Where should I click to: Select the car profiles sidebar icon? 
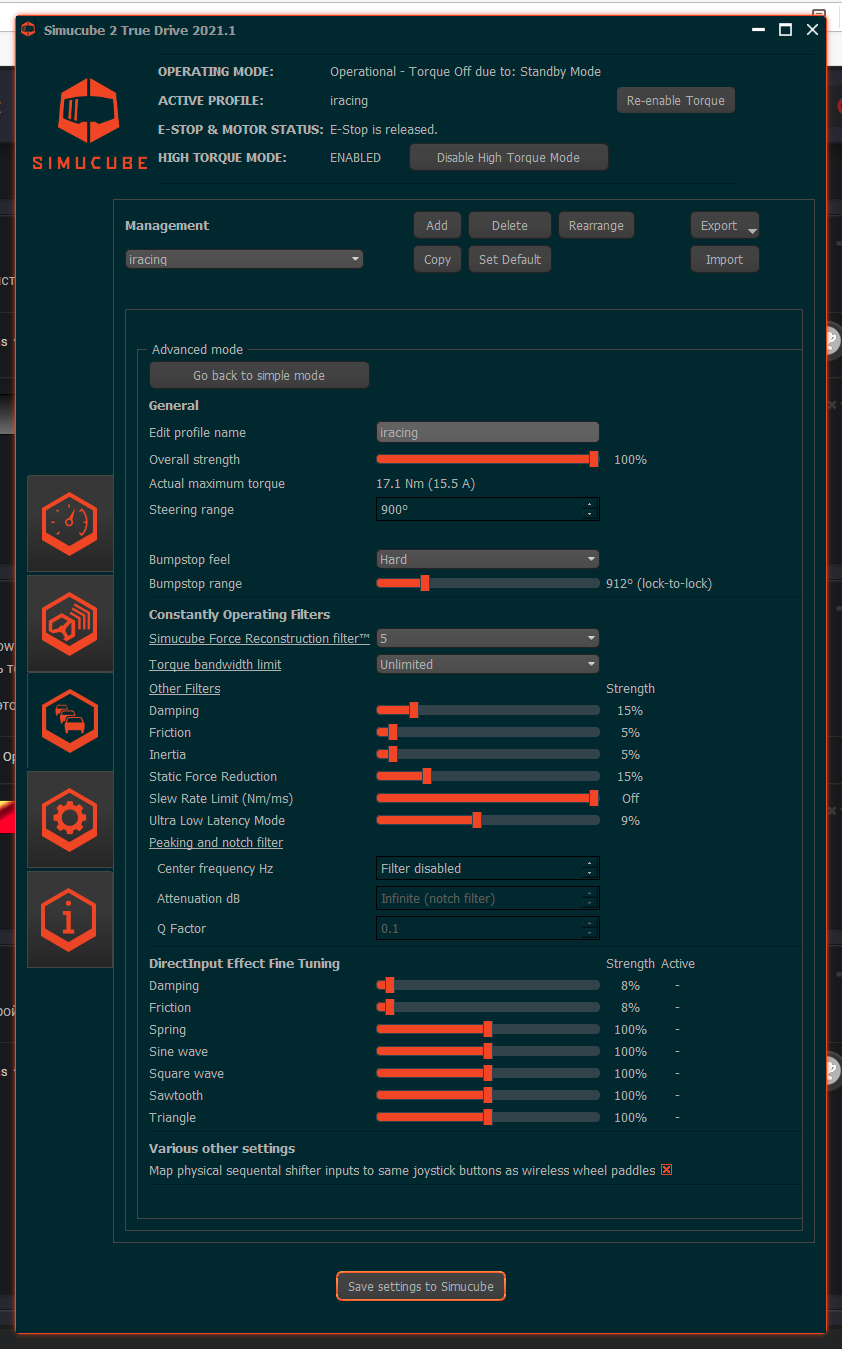pos(69,720)
